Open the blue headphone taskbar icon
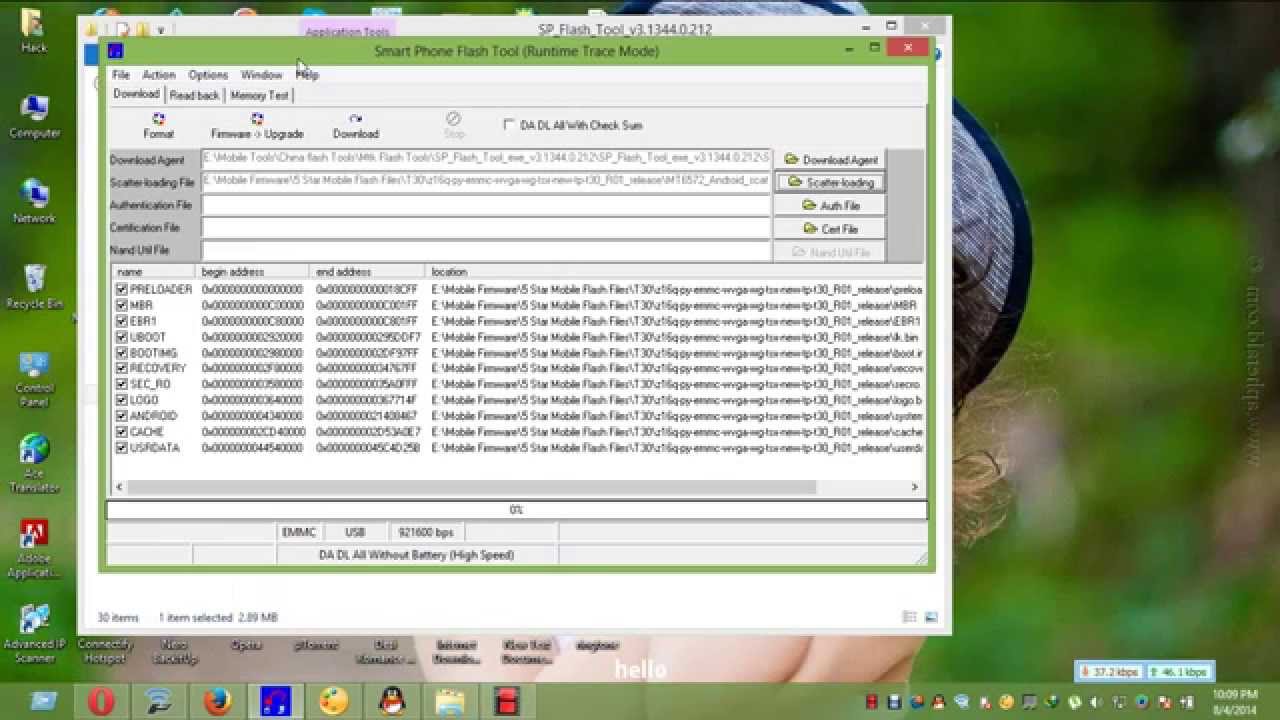Screen dimensions: 1280x720 click(275, 701)
